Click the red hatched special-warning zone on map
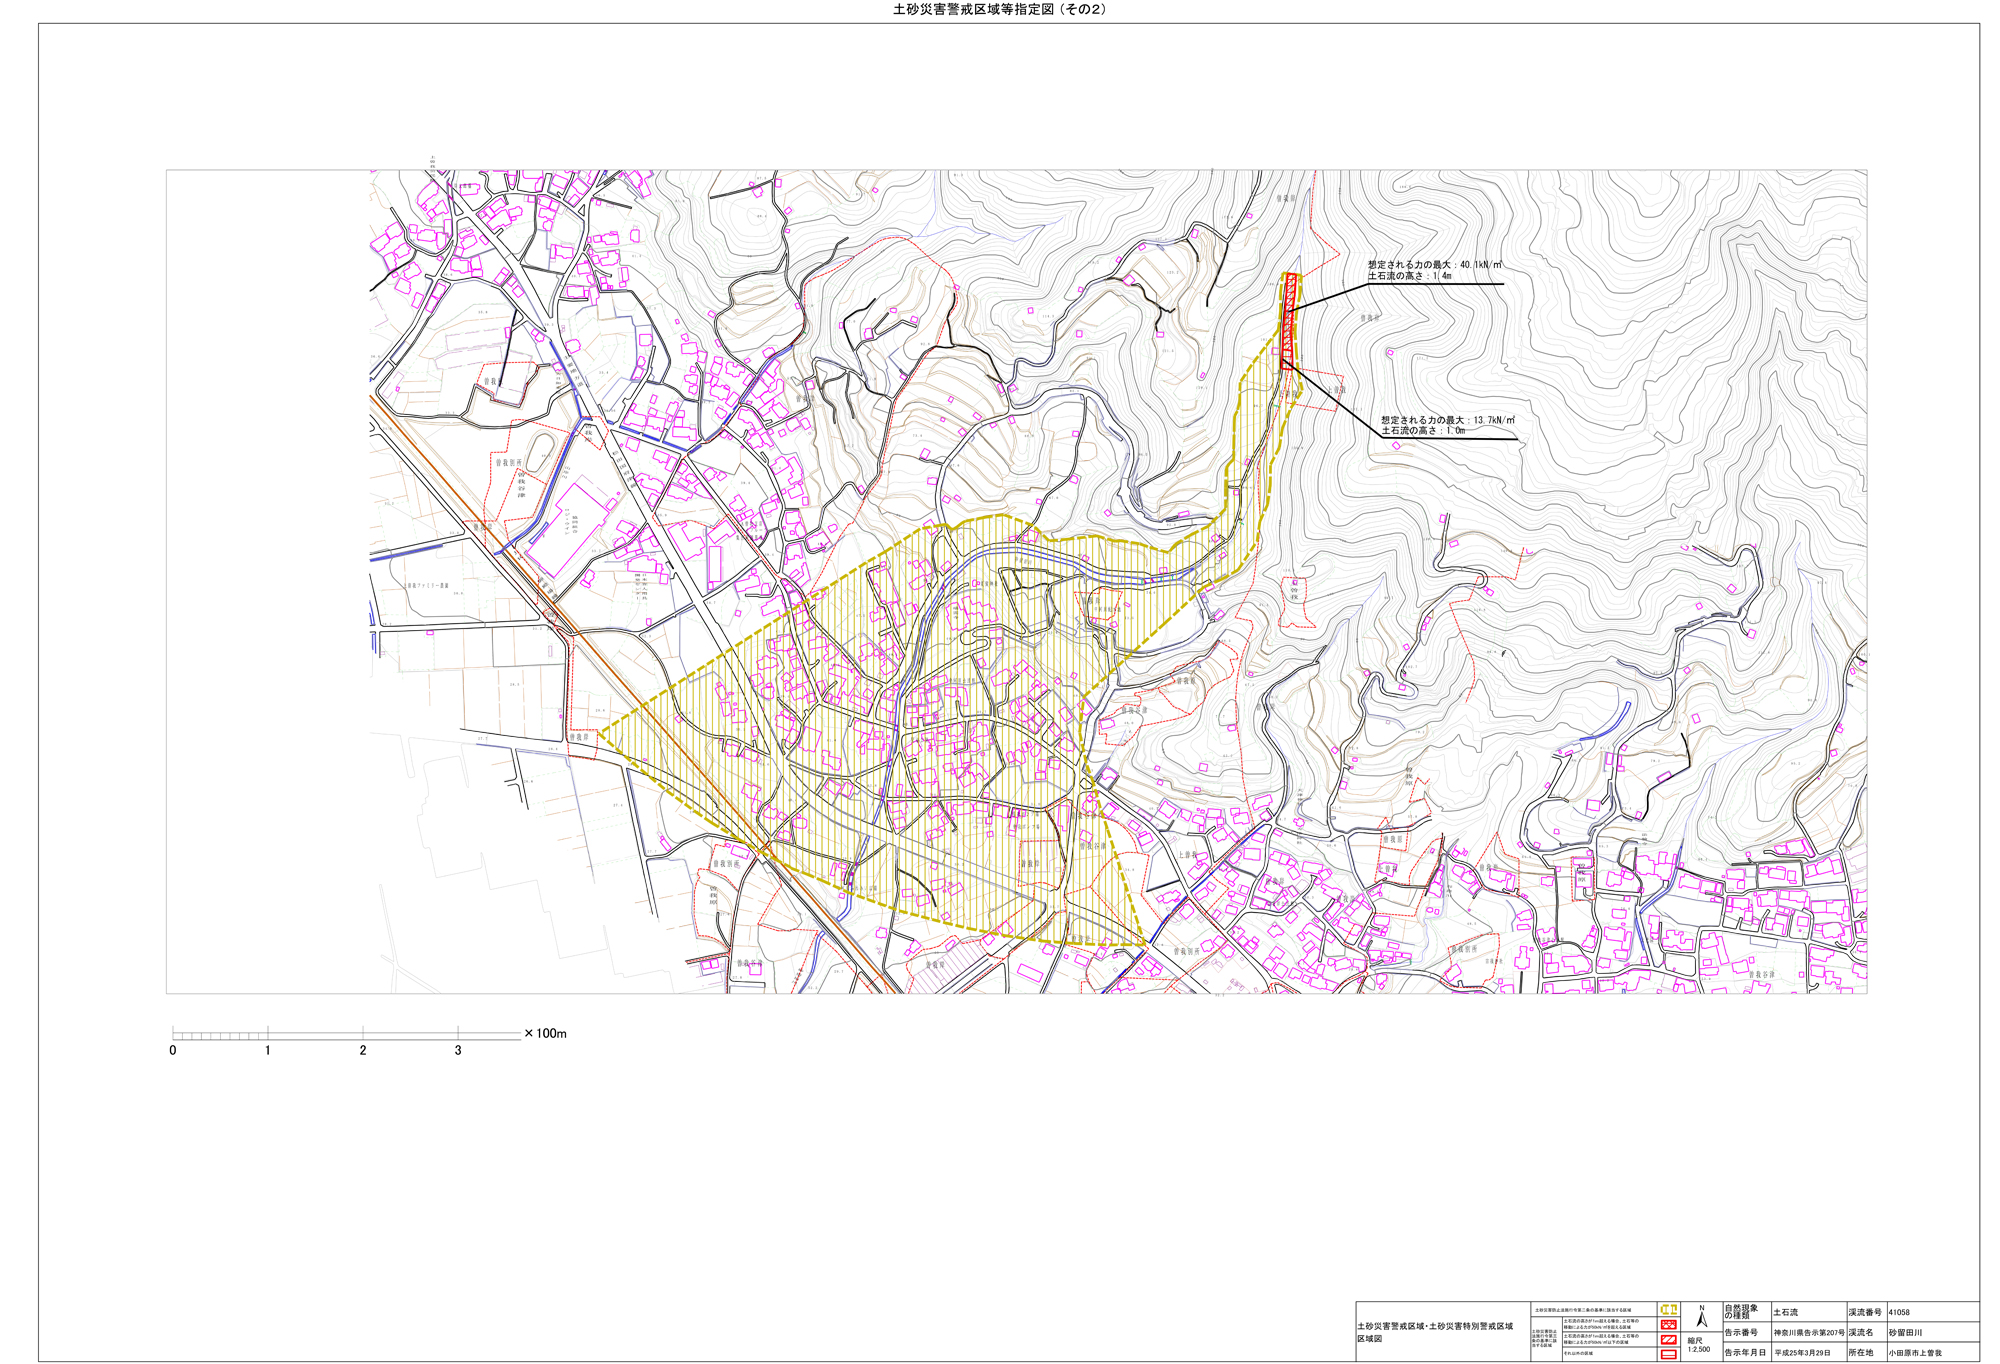Image resolution: width=2000 pixels, height=1364 pixels. click(x=1289, y=320)
